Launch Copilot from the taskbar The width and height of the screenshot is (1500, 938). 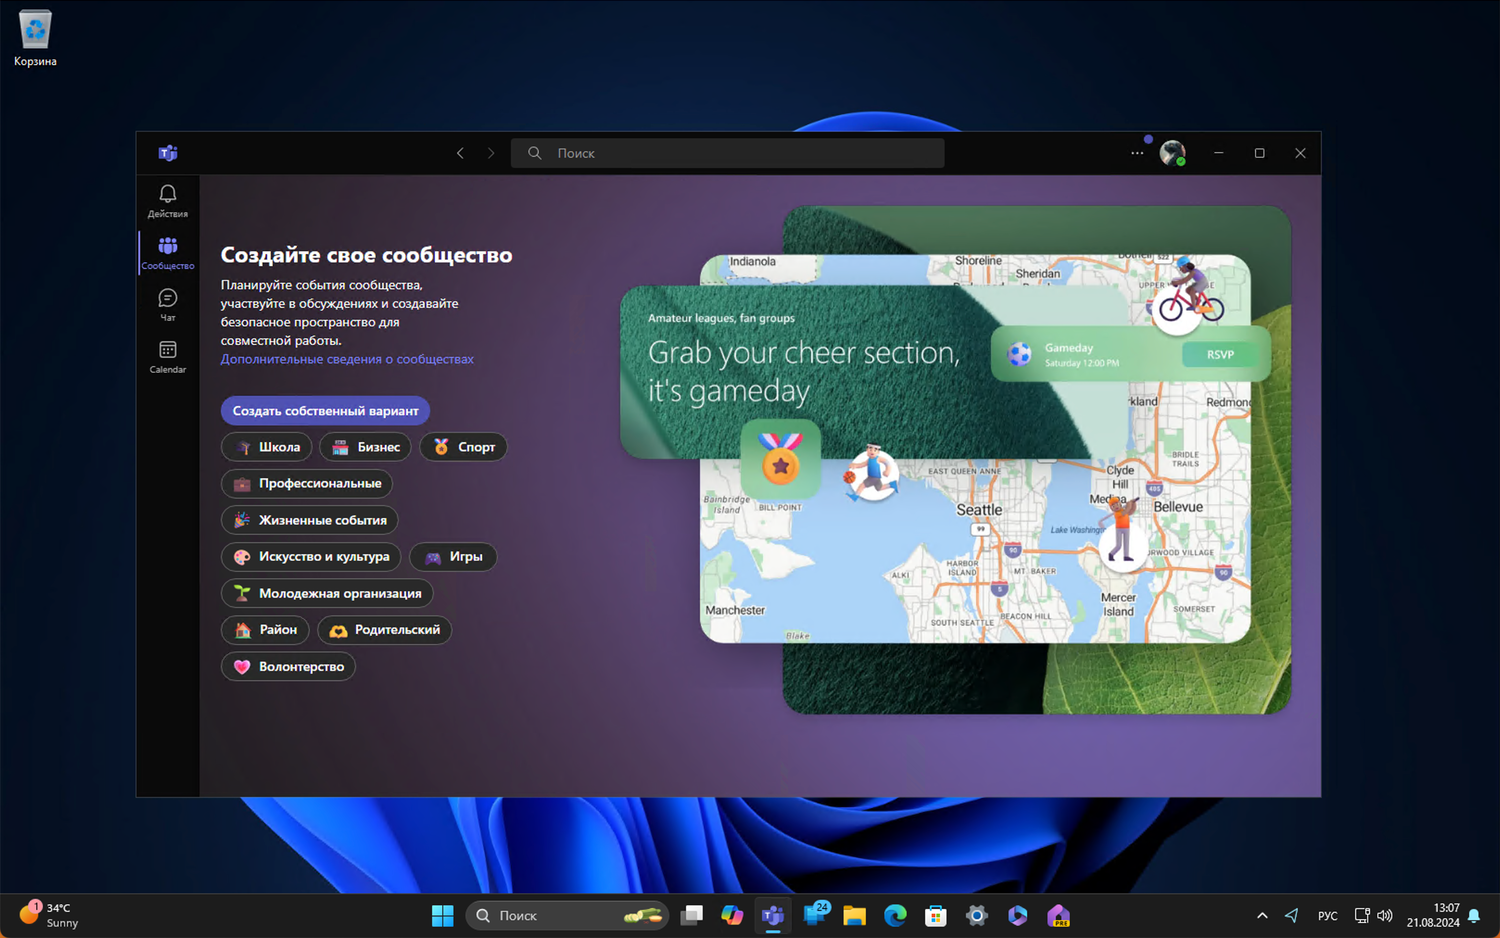732,916
